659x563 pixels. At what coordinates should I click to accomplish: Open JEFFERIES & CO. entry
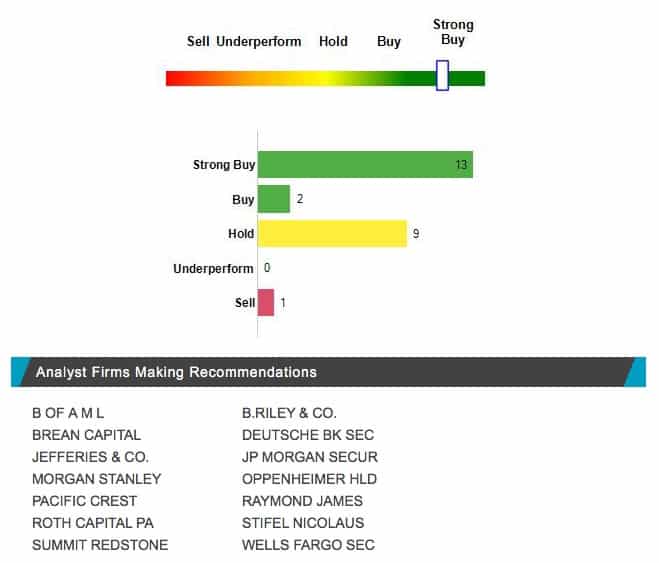[90, 457]
